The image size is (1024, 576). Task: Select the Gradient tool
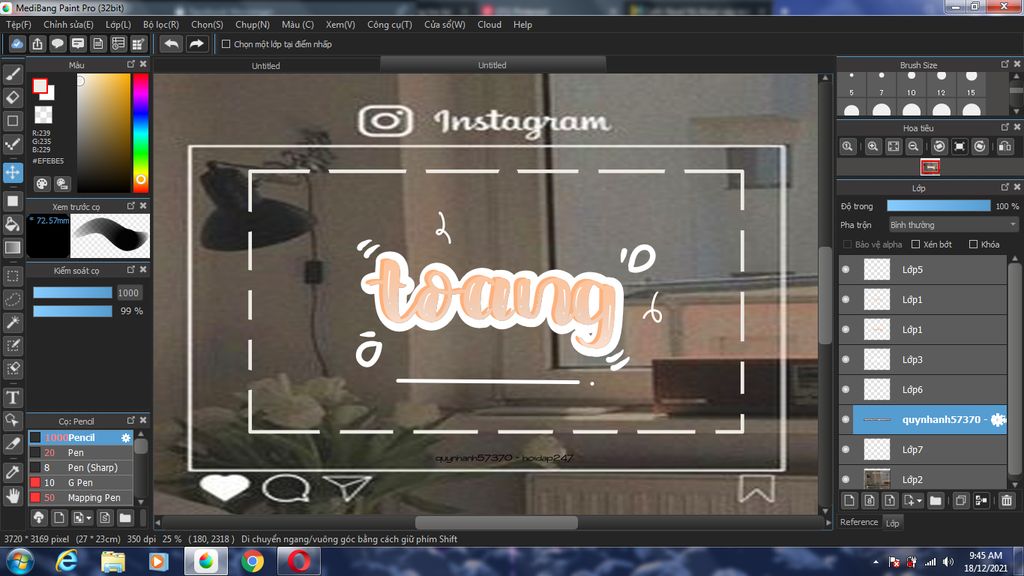(x=12, y=248)
